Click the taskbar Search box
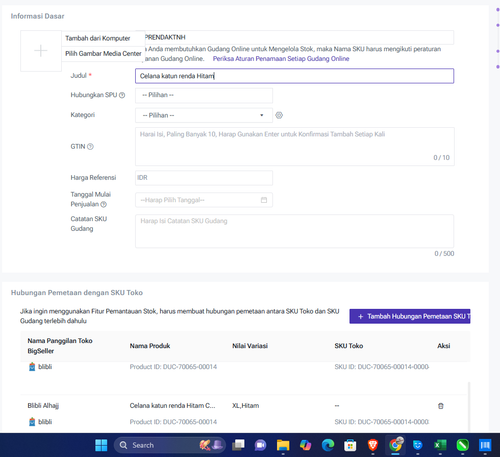Viewport: 500px width, 457px height. coord(170,445)
